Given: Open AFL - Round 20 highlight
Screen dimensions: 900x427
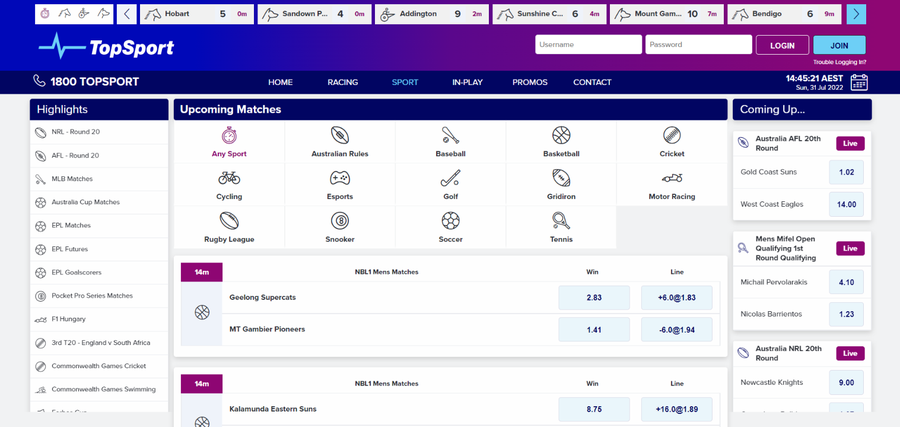Looking at the screenshot, I should pyautogui.click(x=99, y=156).
